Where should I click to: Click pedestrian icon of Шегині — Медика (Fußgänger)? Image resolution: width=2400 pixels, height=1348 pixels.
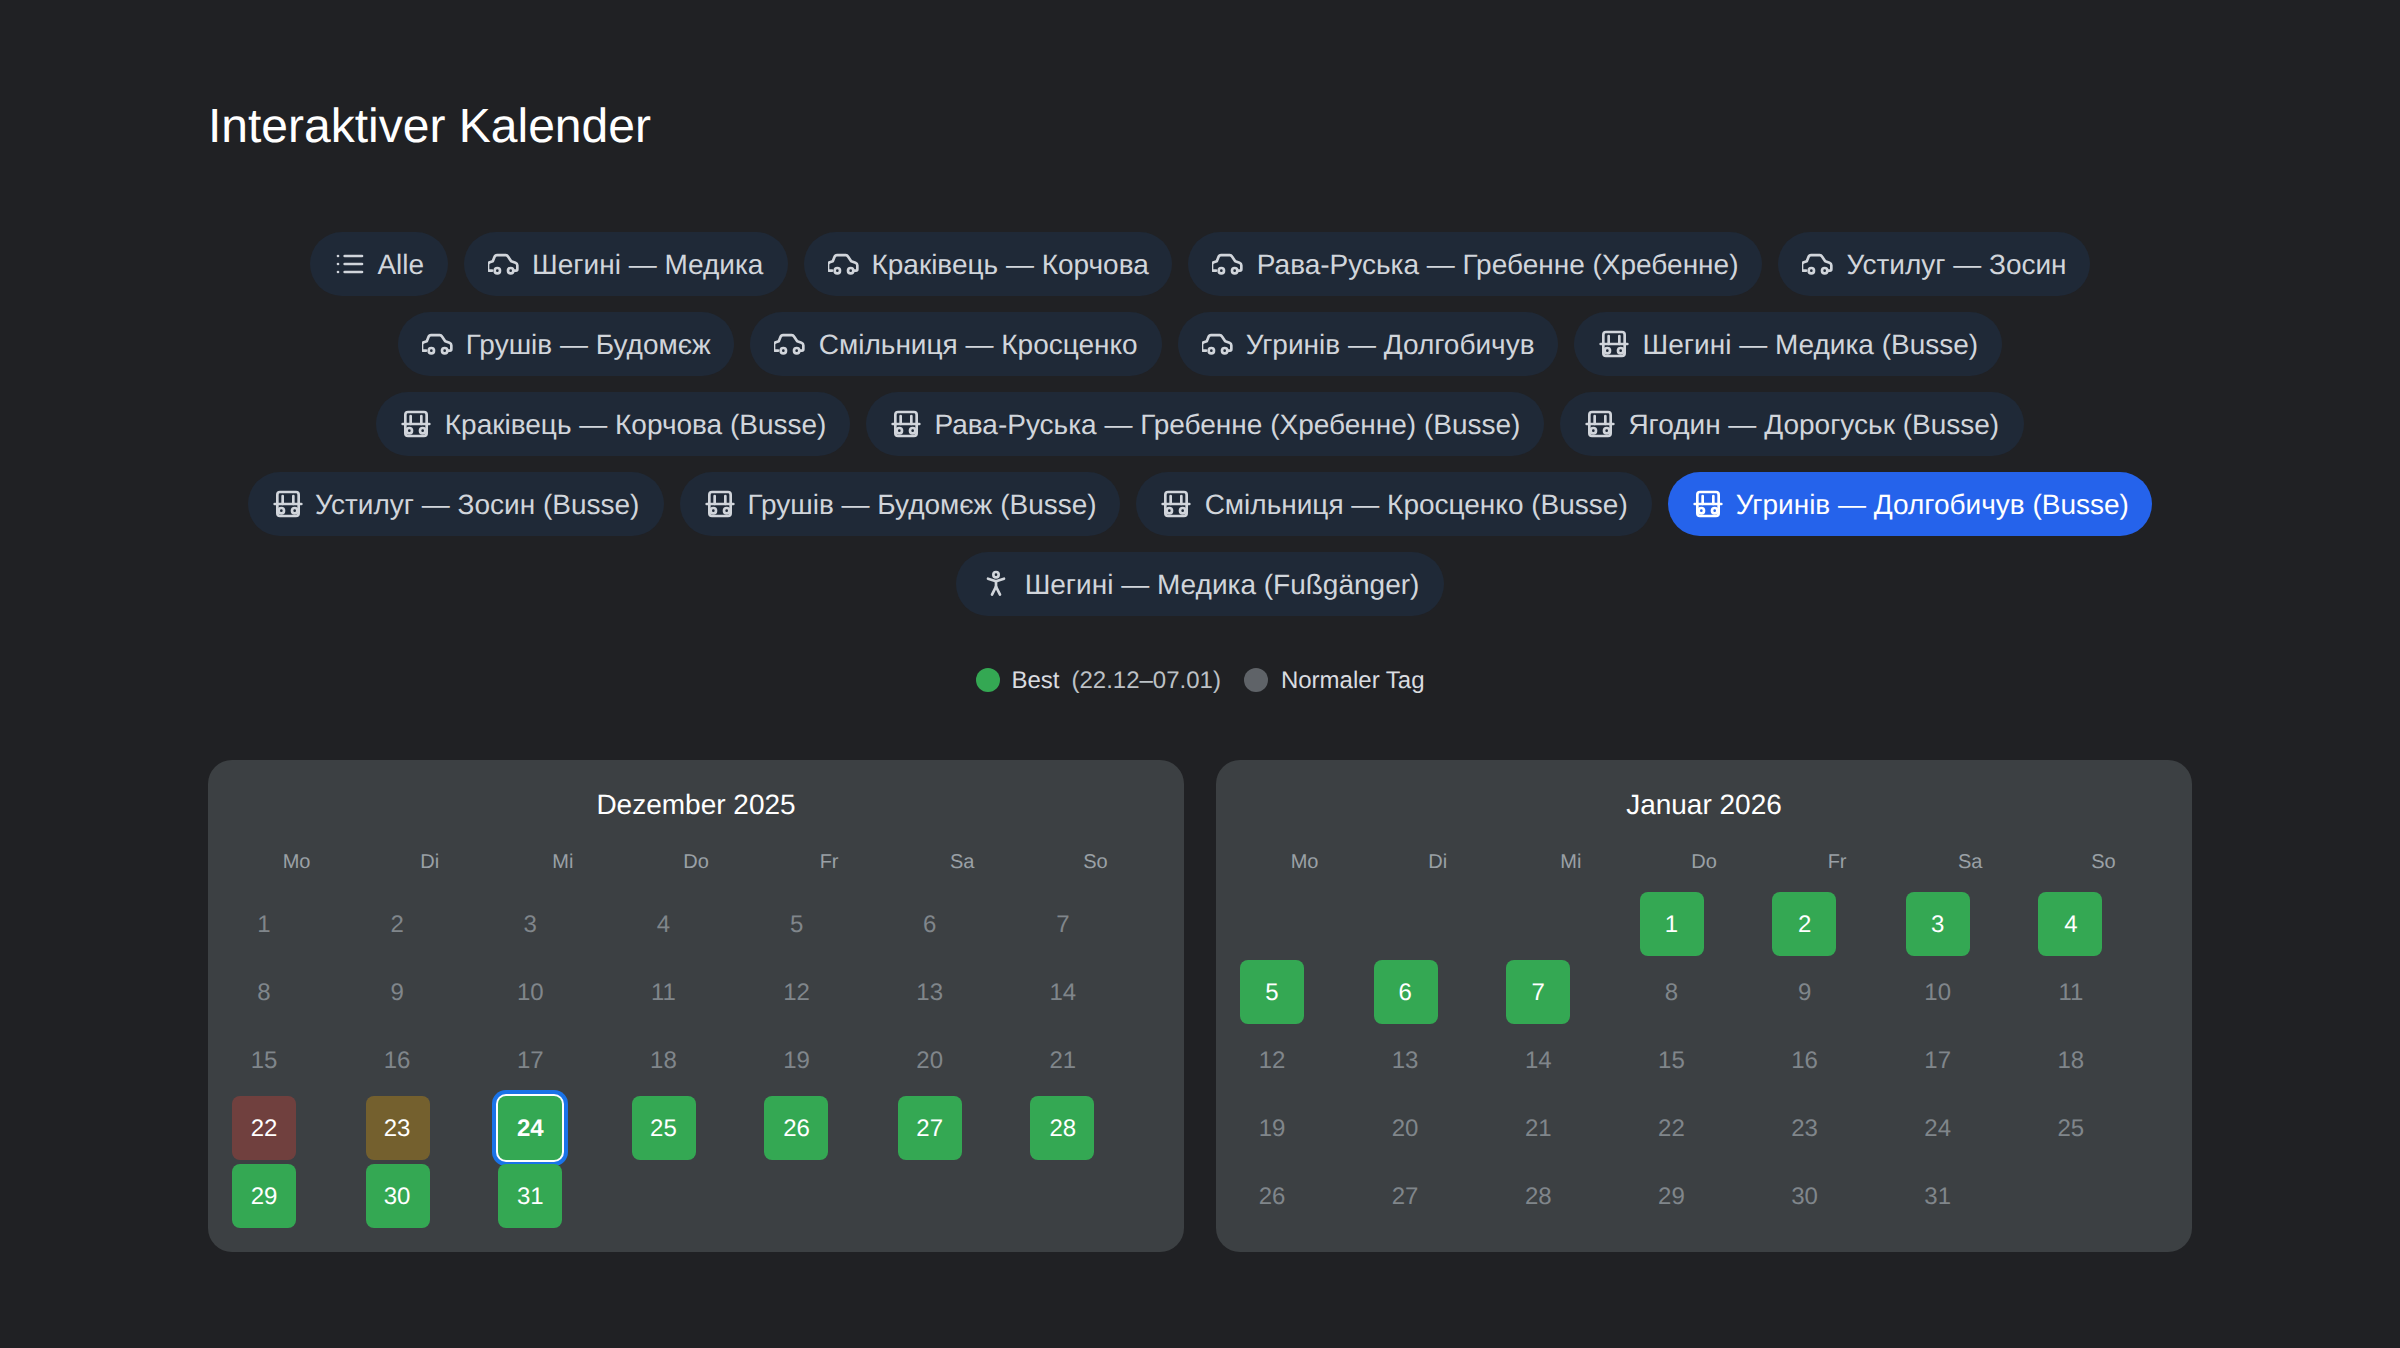(995, 584)
